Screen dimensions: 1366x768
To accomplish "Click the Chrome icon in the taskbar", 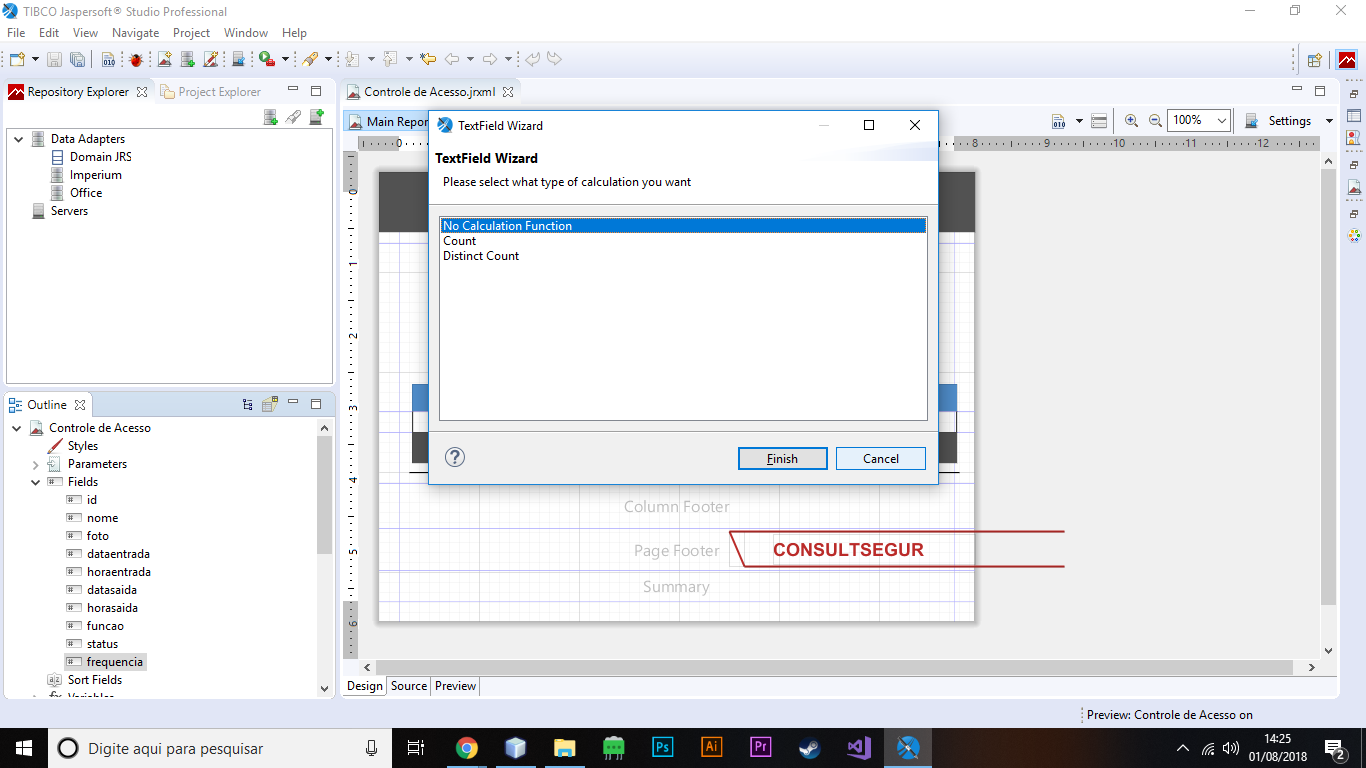I will (x=467, y=747).
